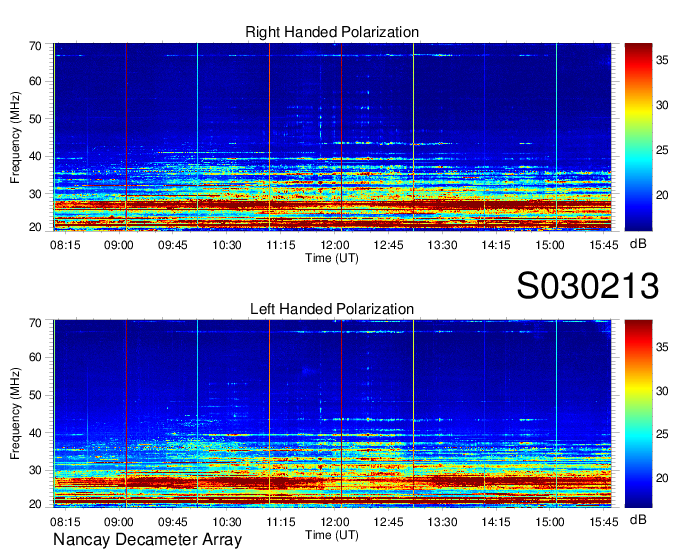The image size is (680, 552).
Task: Click 08:15 time tick under Left Handed plot
Action: coord(65,522)
